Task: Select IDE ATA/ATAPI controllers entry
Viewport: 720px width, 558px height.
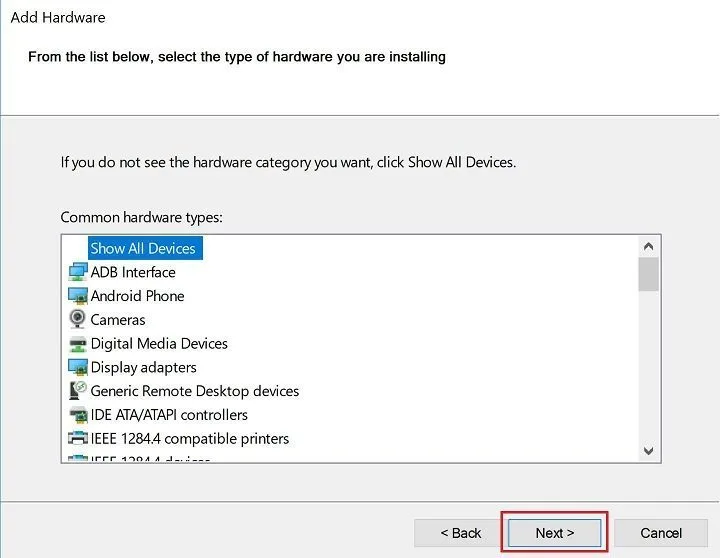Action: pyautogui.click(x=169, y=415)
